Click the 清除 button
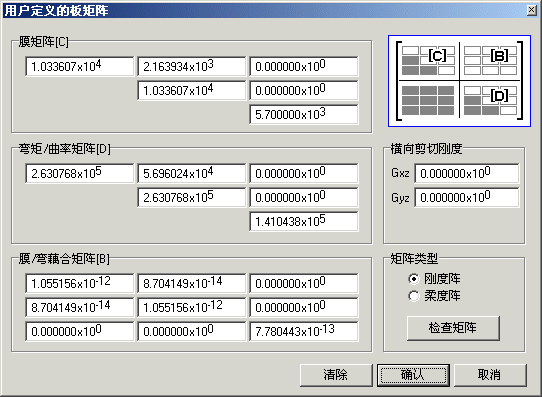 pyautogui.click(x=336, y=375)
